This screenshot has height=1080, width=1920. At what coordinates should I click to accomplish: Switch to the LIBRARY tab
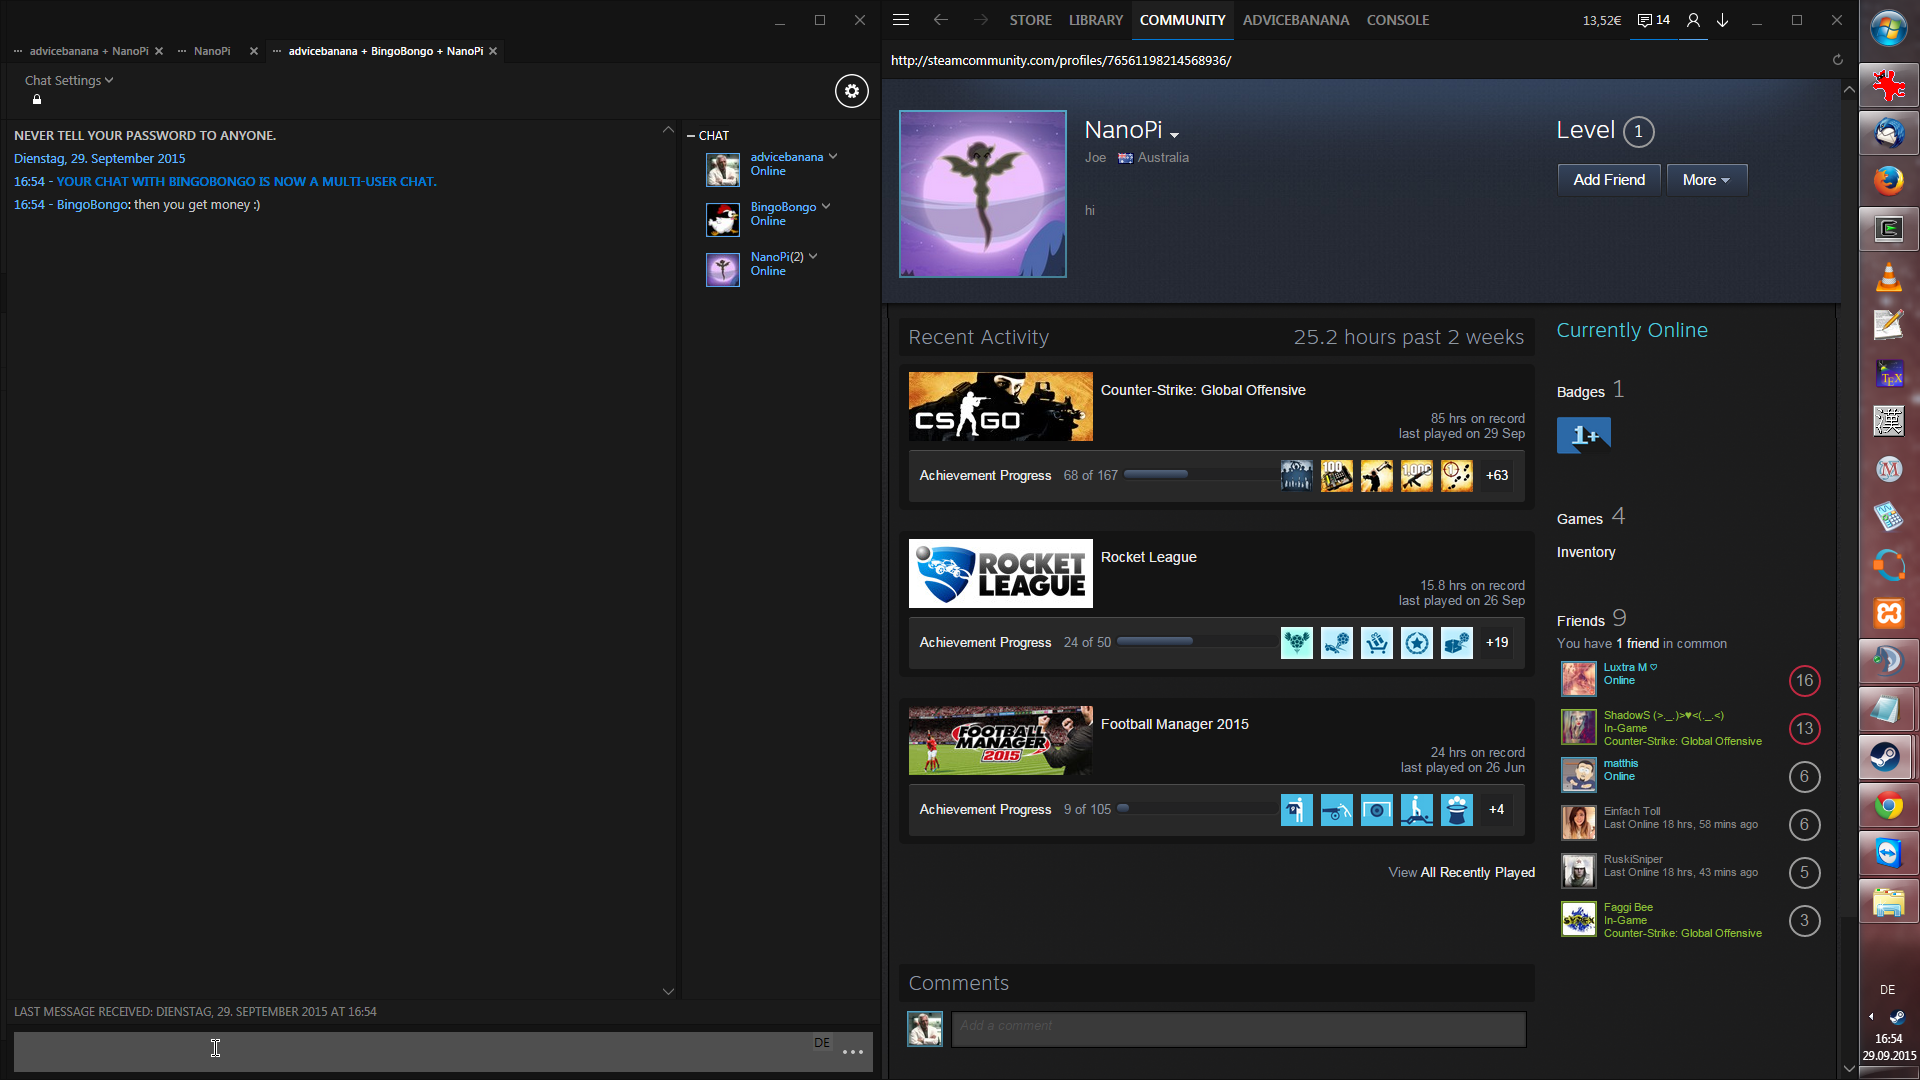[x=1095, y=20]
